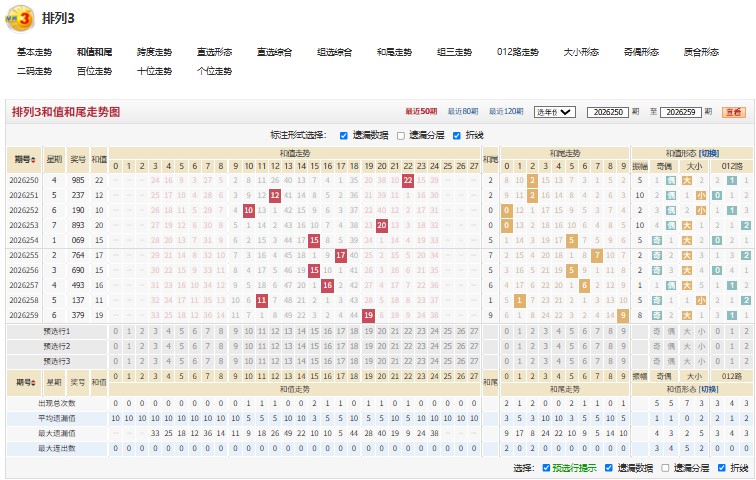Image resolution: width=756 pixels, height=480 pixels.
Task: Select 小 cell in 预选行3 row
Action: [x=701, y=361]
